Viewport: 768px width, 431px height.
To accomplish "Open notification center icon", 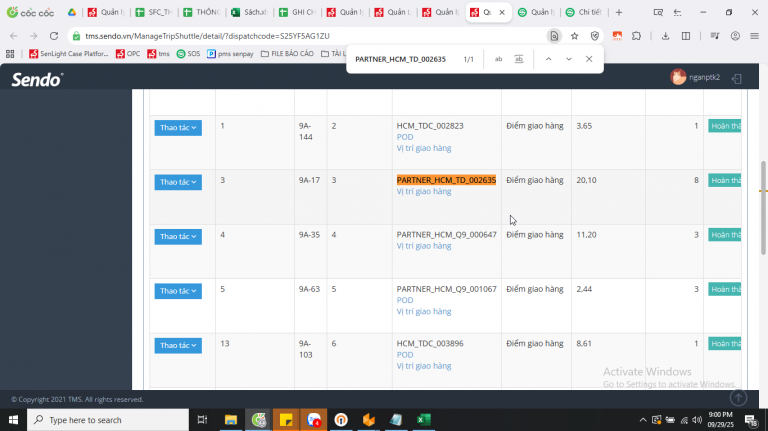I will [x=750, y=420].
